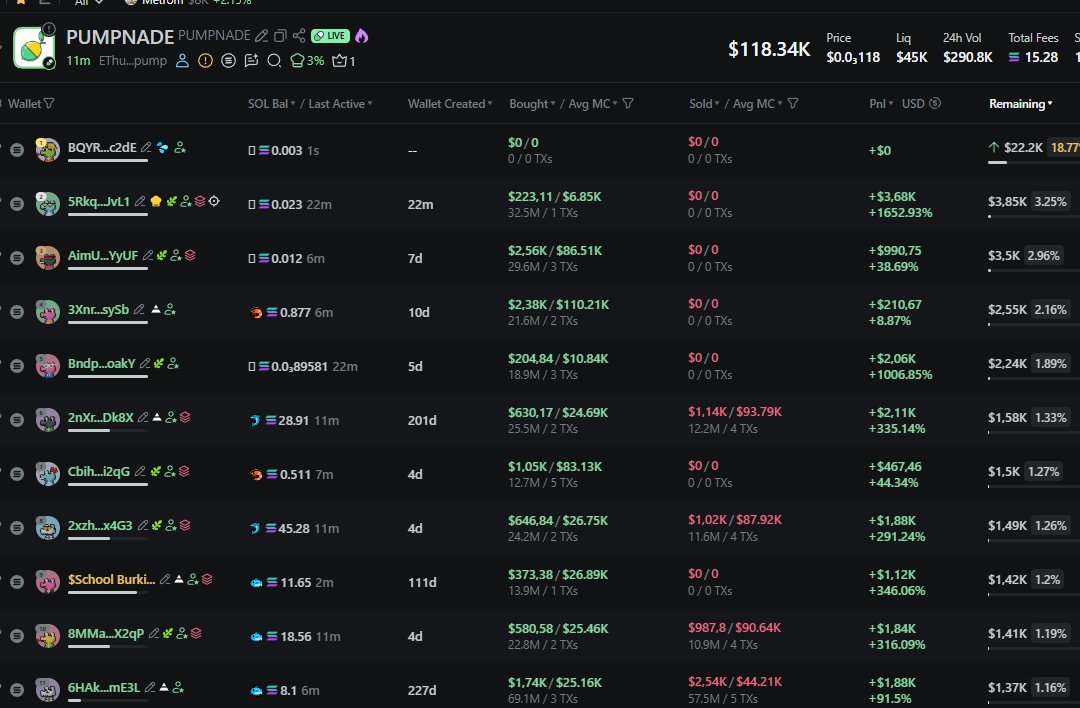Toggle row menu circle for BQYR...c2dE
This screenshot has height=708, width=1080.
pyautogui.click(x=17, y=150)
